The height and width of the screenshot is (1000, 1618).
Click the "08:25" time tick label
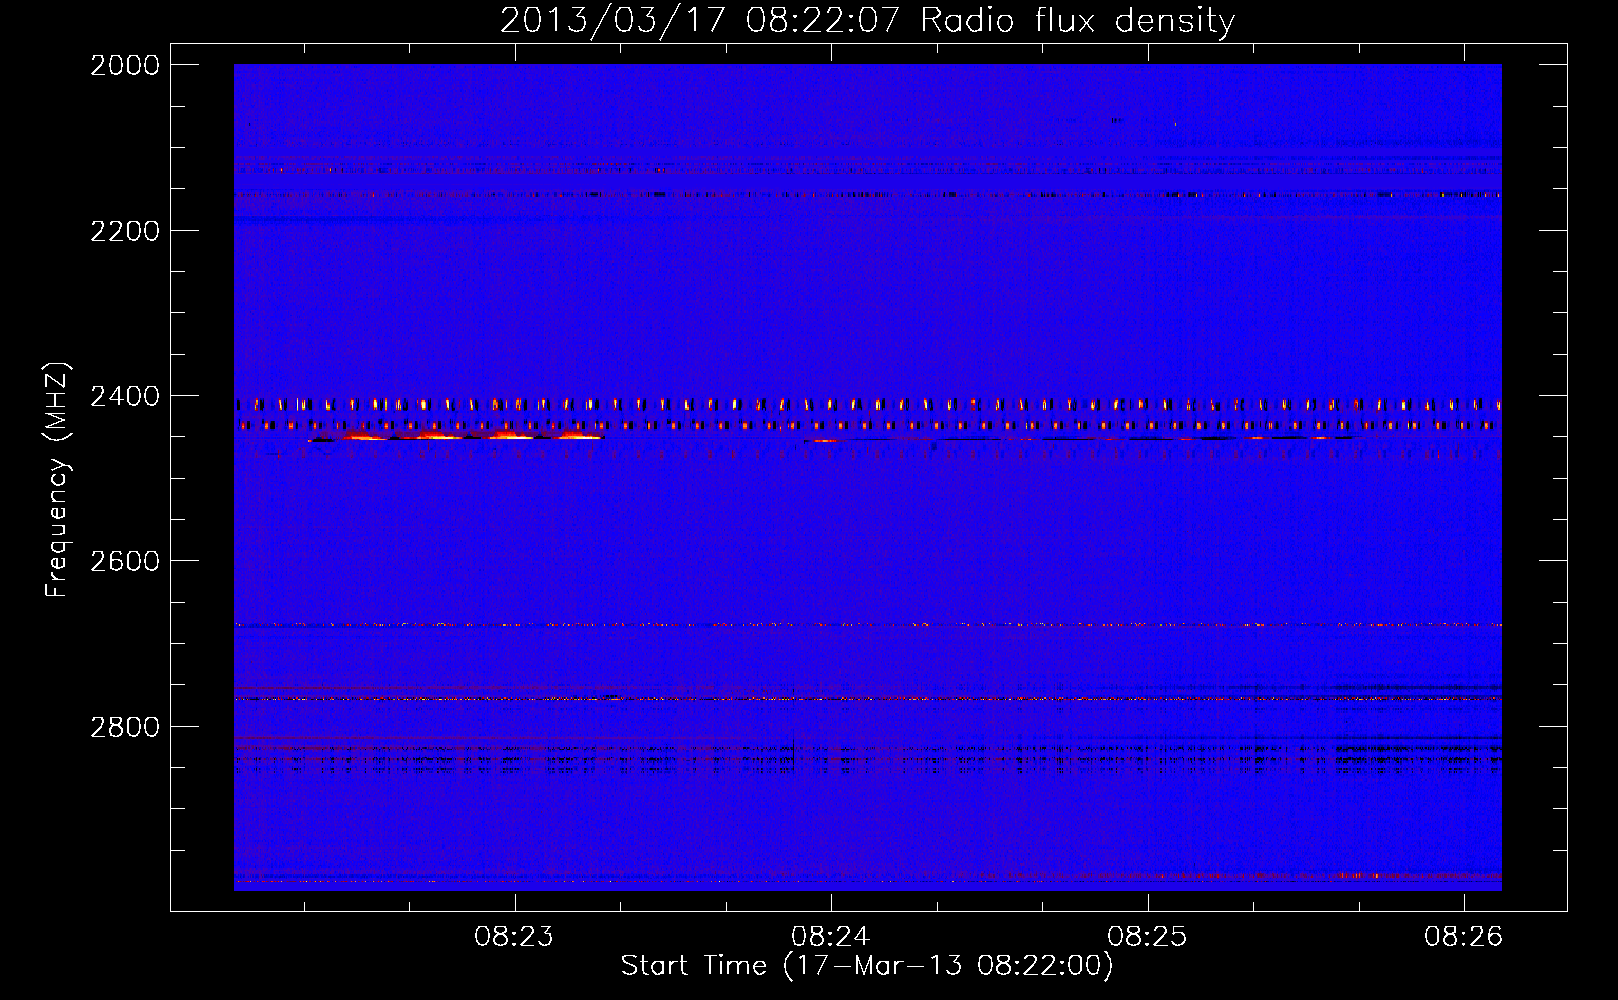tap(1148, 937)
